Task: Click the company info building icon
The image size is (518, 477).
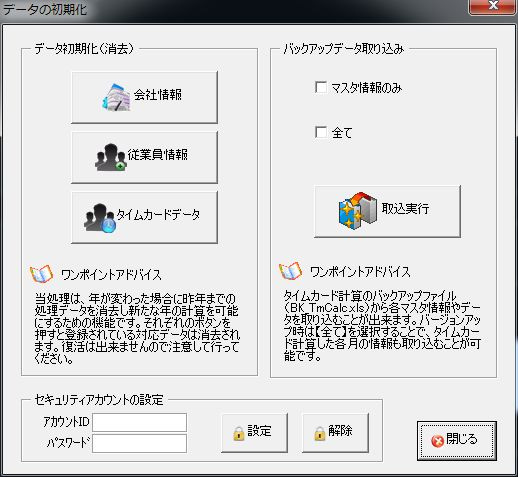Action: click(116, 97)
